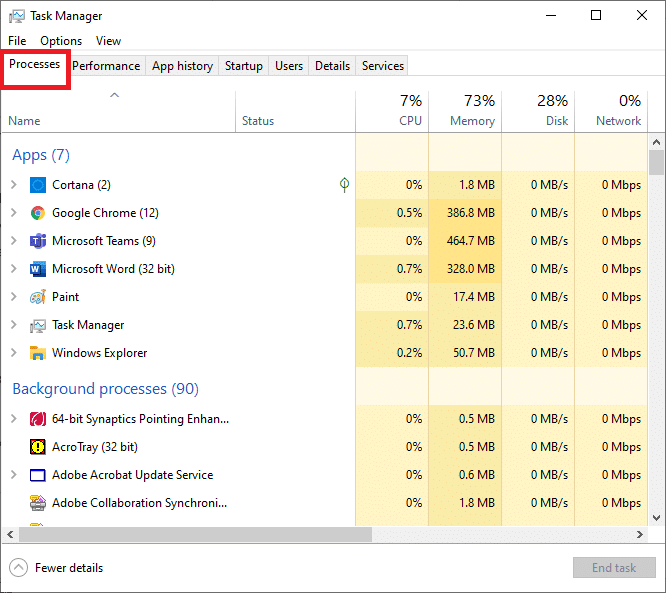Click the Microsoft Word process icon
The height and width of the screenshot is (593, 666).
pyautogui.click(x=38, y=269)
